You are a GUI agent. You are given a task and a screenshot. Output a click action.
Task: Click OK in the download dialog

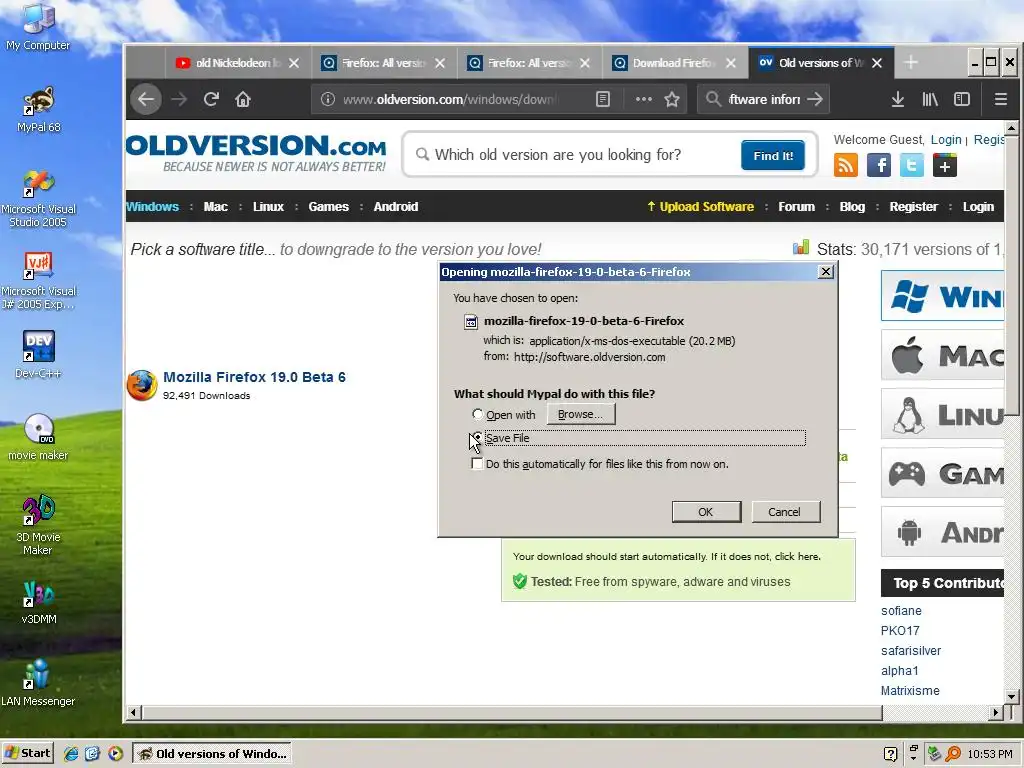pyautogui.click(x=706, y=512)
